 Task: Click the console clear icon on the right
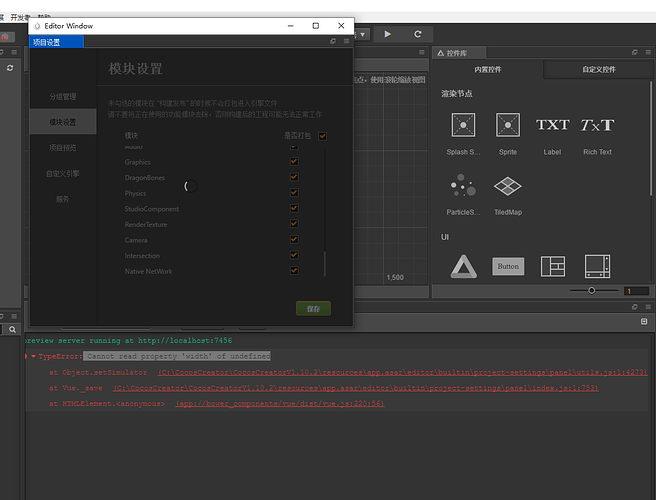[x=644, y=321]
